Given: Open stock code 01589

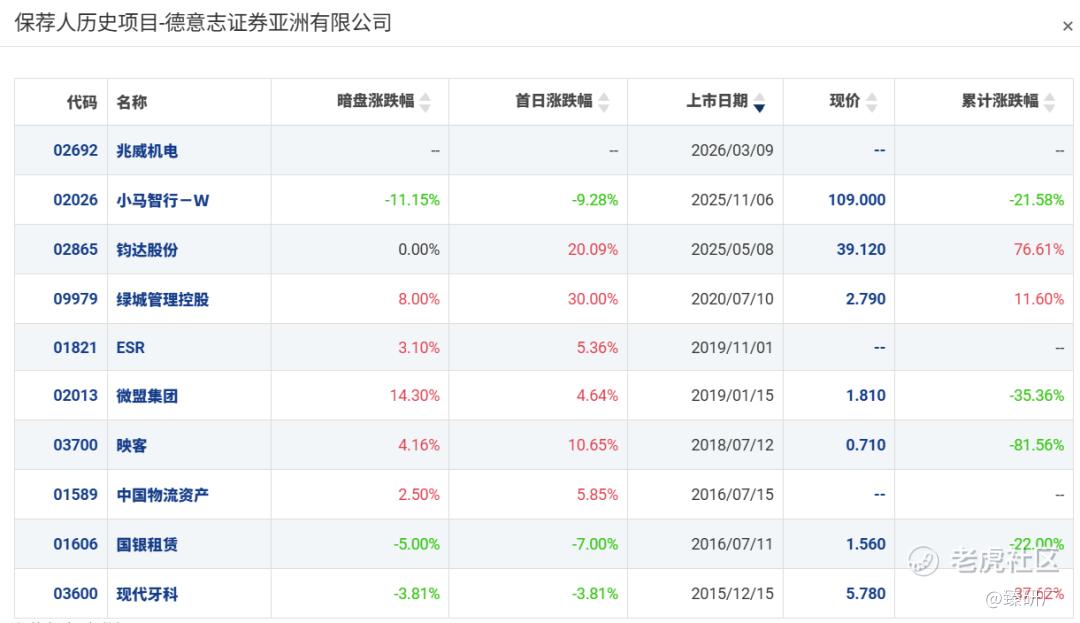Looking at the screenshot, I should coord(76,494).
